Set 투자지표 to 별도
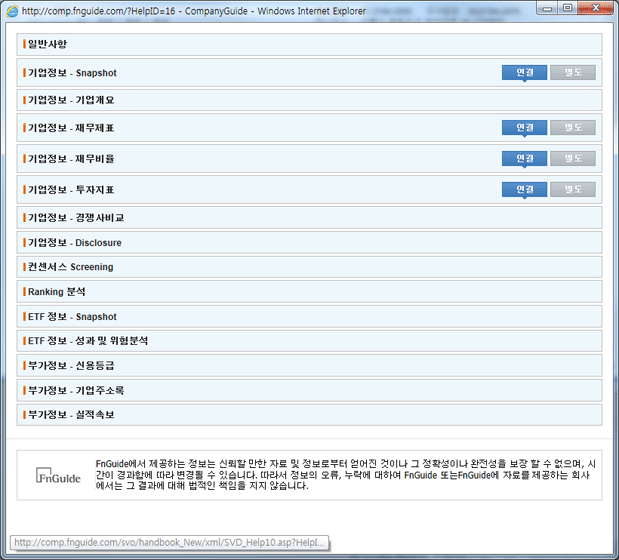The image size is (619, 560). pyautogui.click(x=572, y=189)
